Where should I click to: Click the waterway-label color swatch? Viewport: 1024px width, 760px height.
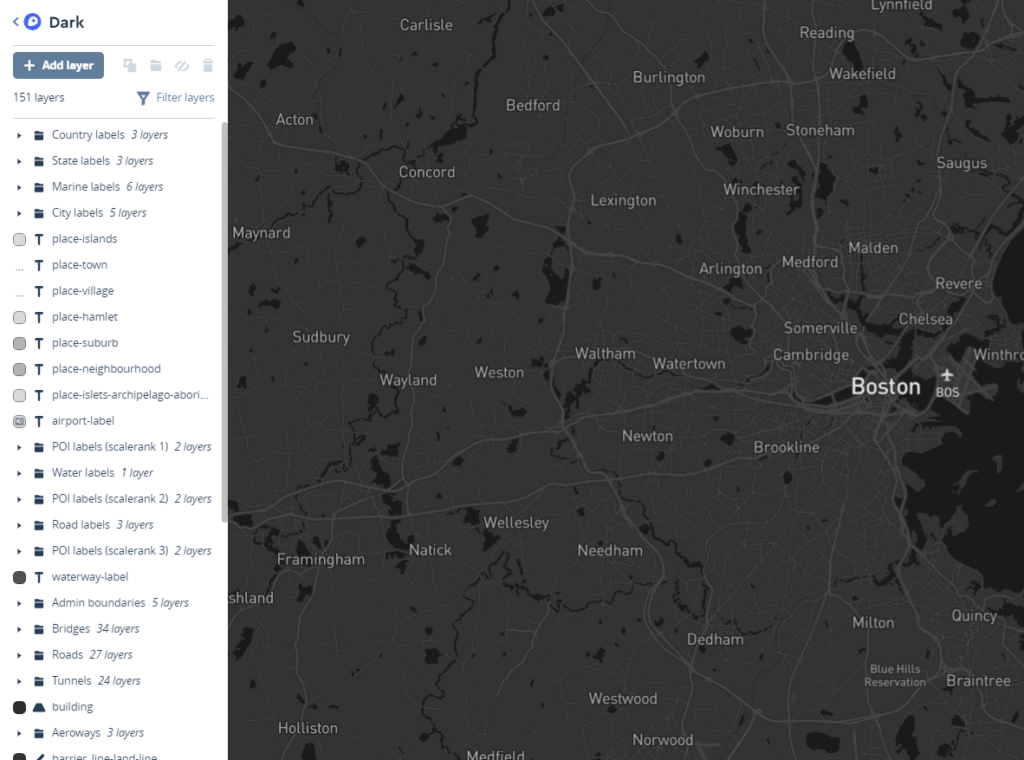[19, 577]
